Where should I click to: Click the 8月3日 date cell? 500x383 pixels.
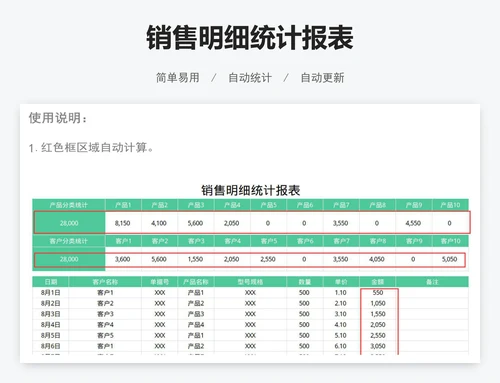50,314
